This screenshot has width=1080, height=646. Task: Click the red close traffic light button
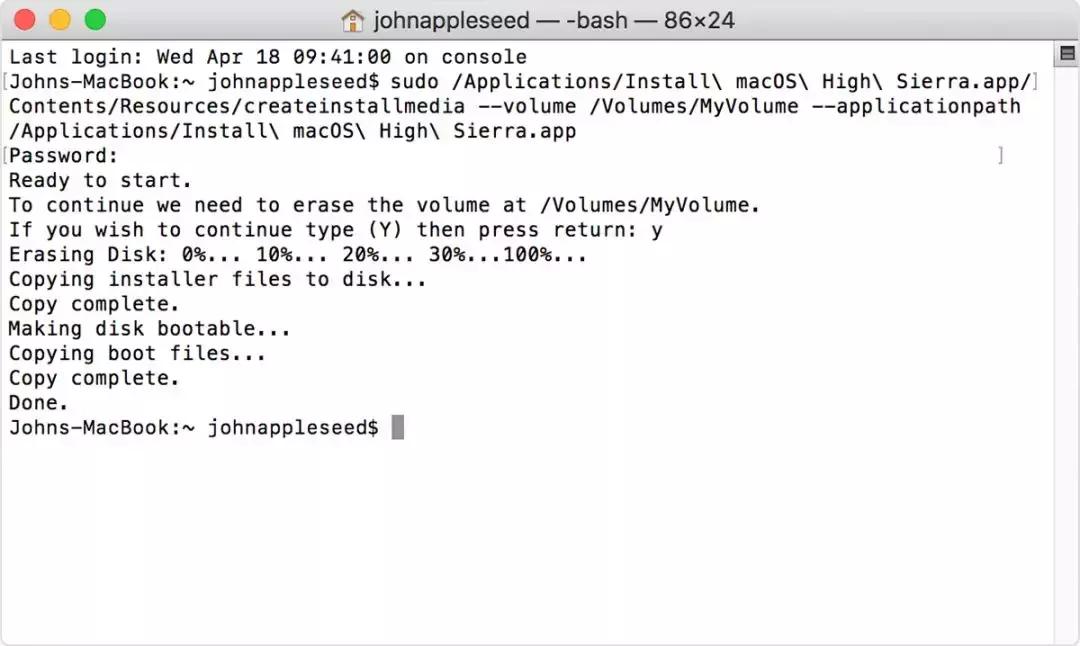pyautogui.click(x=24, y=19)
